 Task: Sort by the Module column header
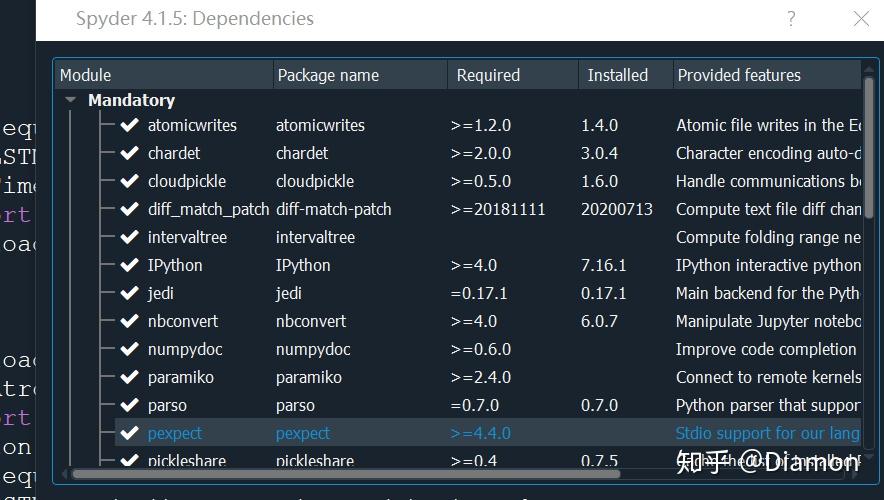point(164,75)
